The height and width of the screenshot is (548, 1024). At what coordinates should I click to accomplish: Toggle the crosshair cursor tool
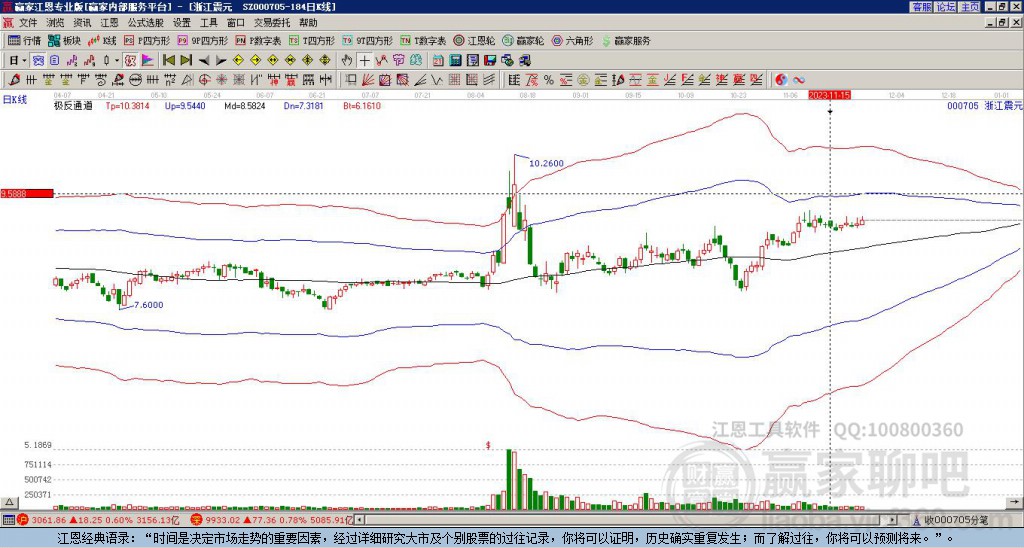click(x=364, y=61)
